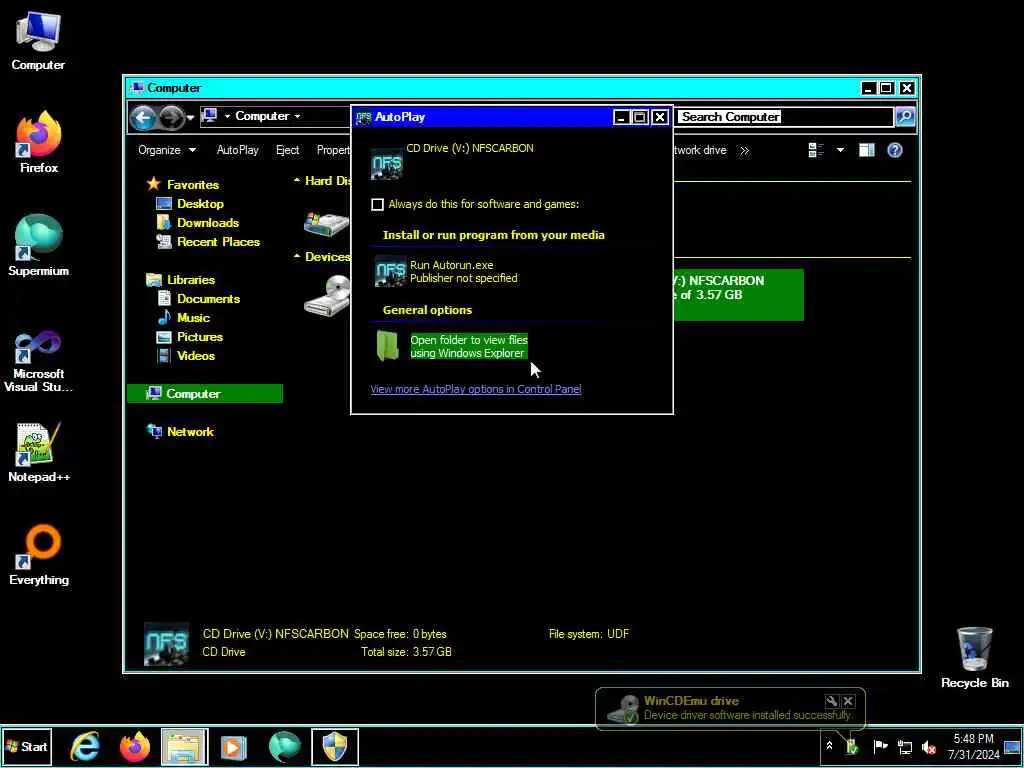Select the CD drive icon under Devices
This screenshot has height=768, width=1024.
(326, 295)
